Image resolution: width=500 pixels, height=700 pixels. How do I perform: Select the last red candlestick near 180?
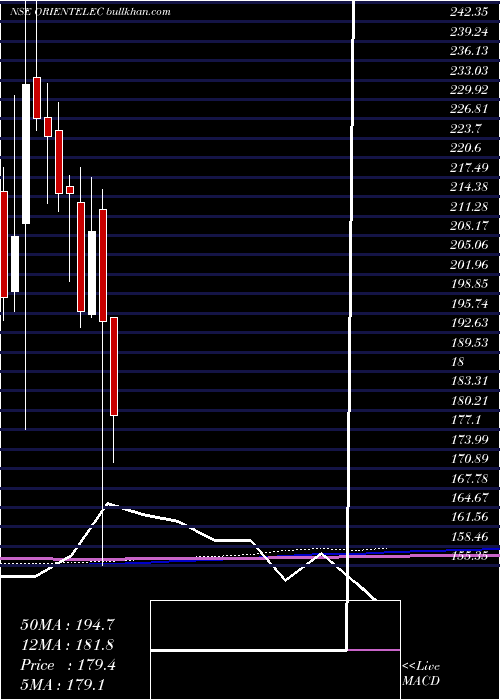coord(114,367)
